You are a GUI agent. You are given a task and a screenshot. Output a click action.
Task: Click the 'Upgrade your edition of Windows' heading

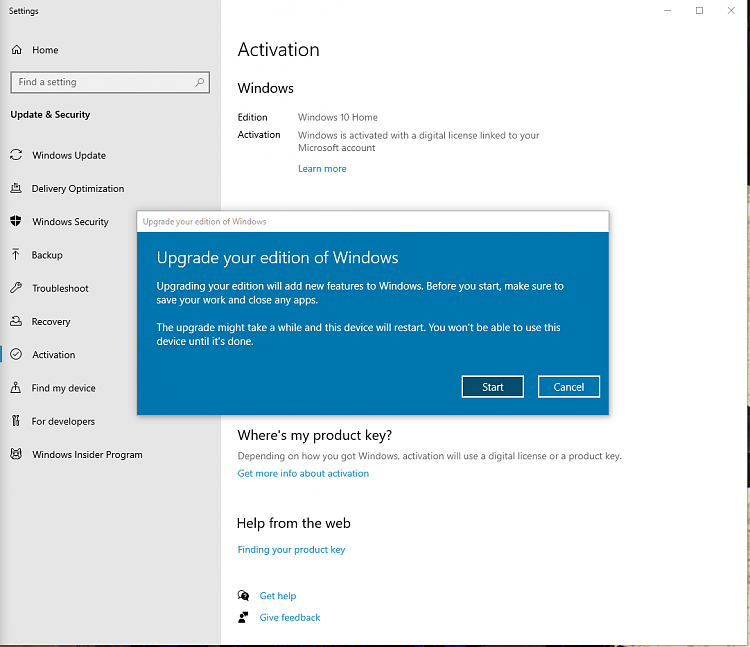click(277, 258)
